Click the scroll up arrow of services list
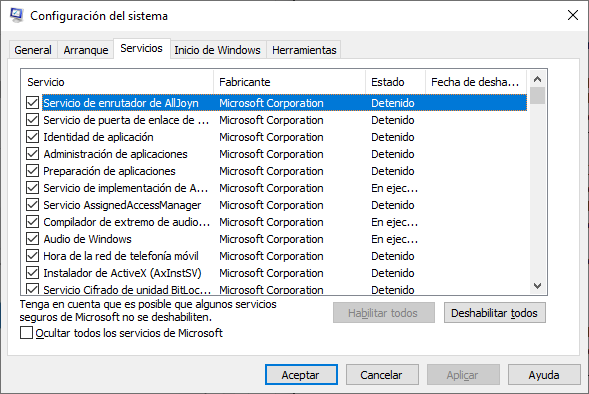Screen dimensions: 589x394 point(537,79)
